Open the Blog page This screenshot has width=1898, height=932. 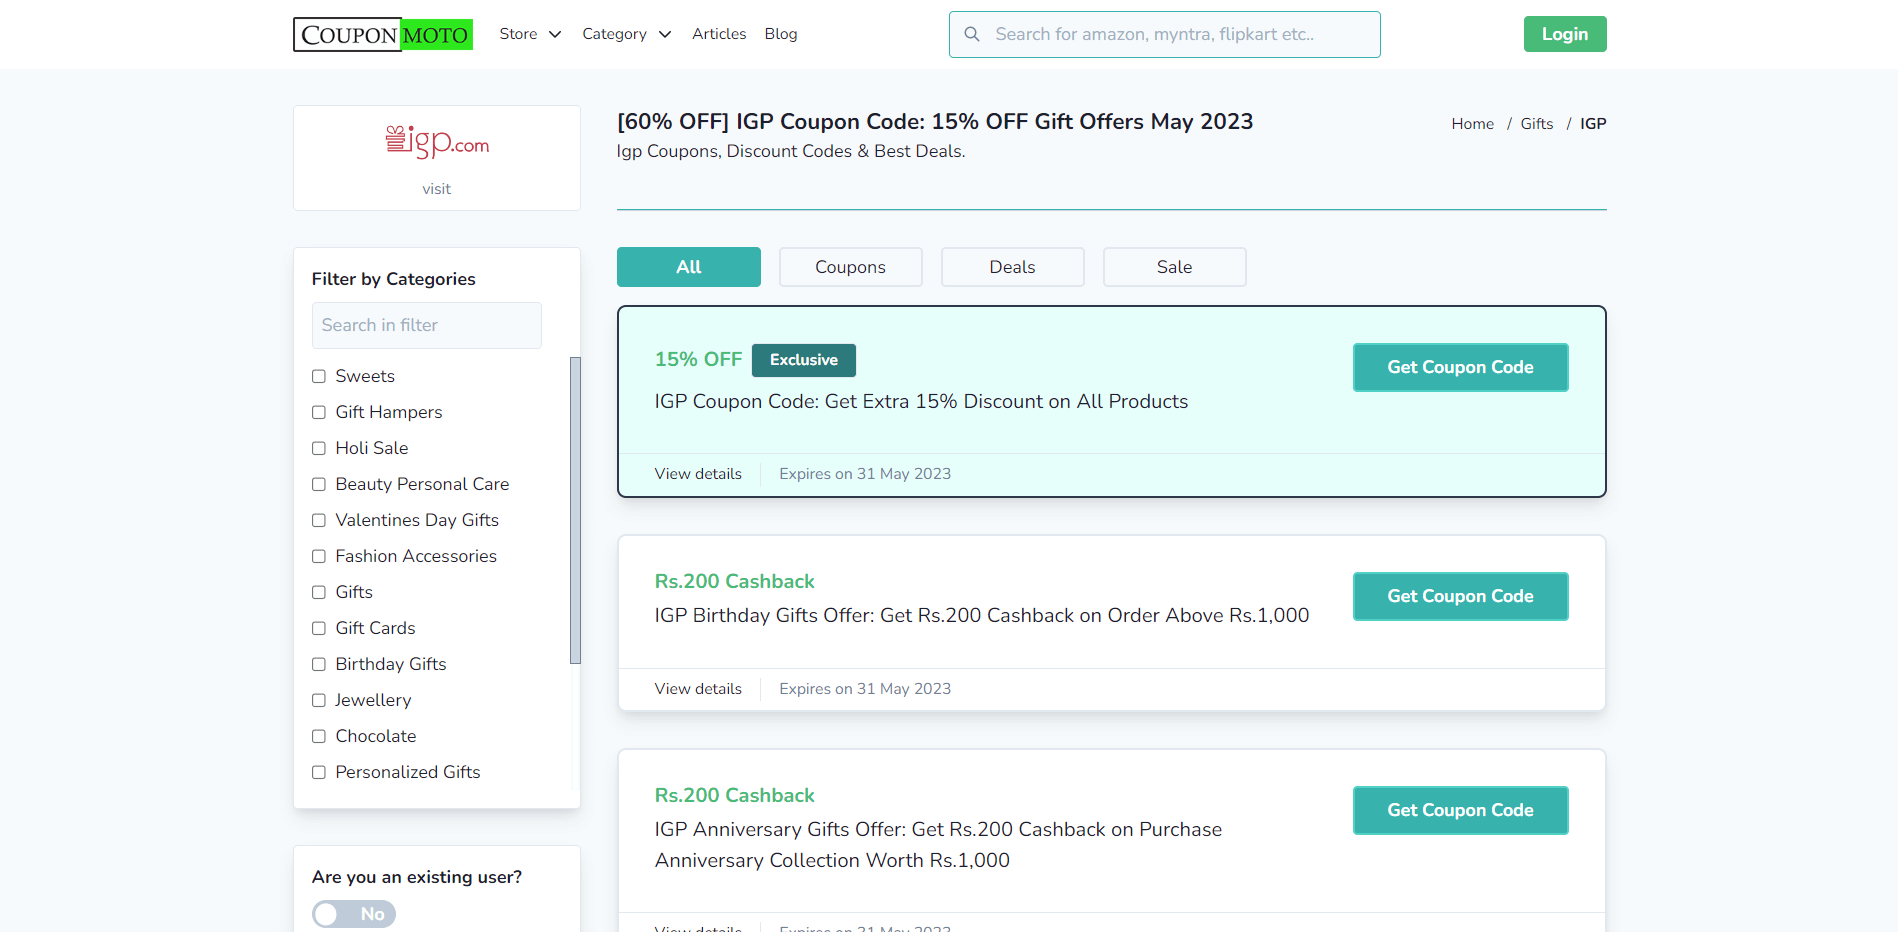[781, 34]
